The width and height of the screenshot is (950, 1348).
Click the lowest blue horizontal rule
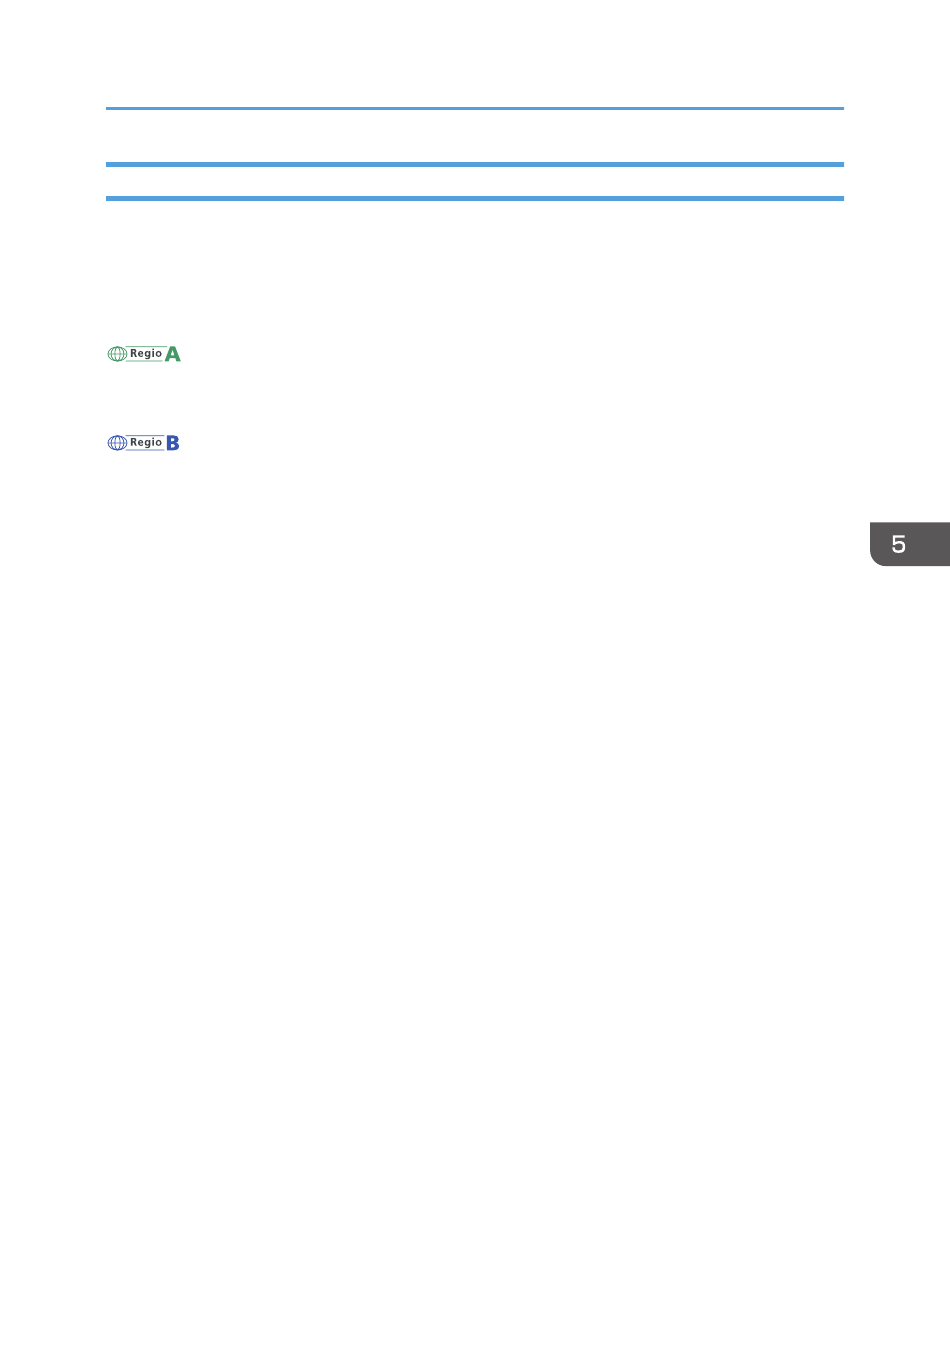pyautogui.click(x=475, y=198)
